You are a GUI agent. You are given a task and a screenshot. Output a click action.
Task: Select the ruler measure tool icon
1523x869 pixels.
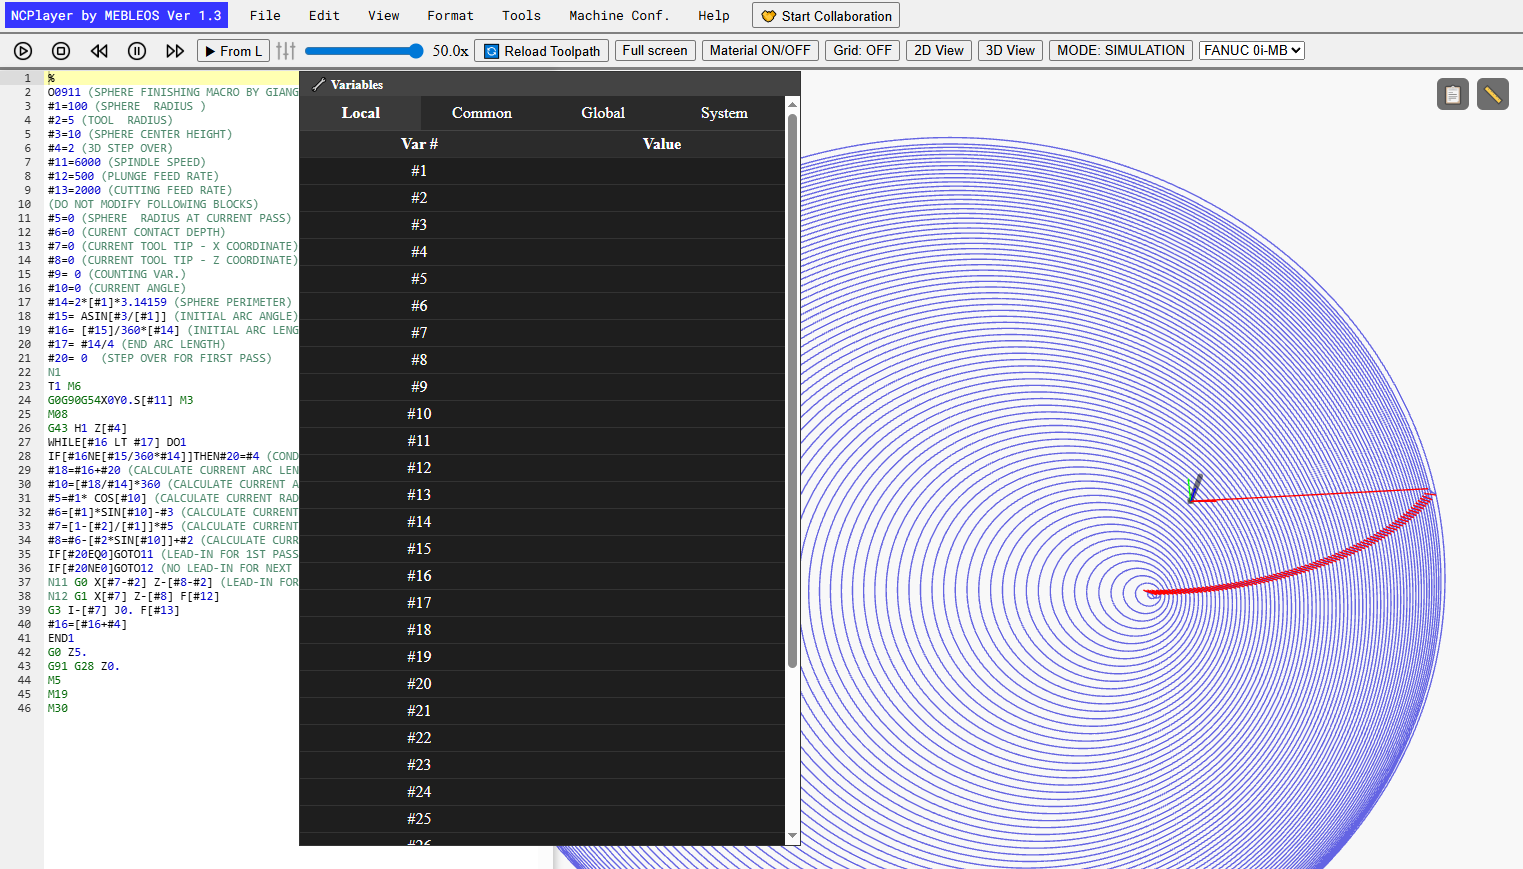click(x=1493, y=94)
